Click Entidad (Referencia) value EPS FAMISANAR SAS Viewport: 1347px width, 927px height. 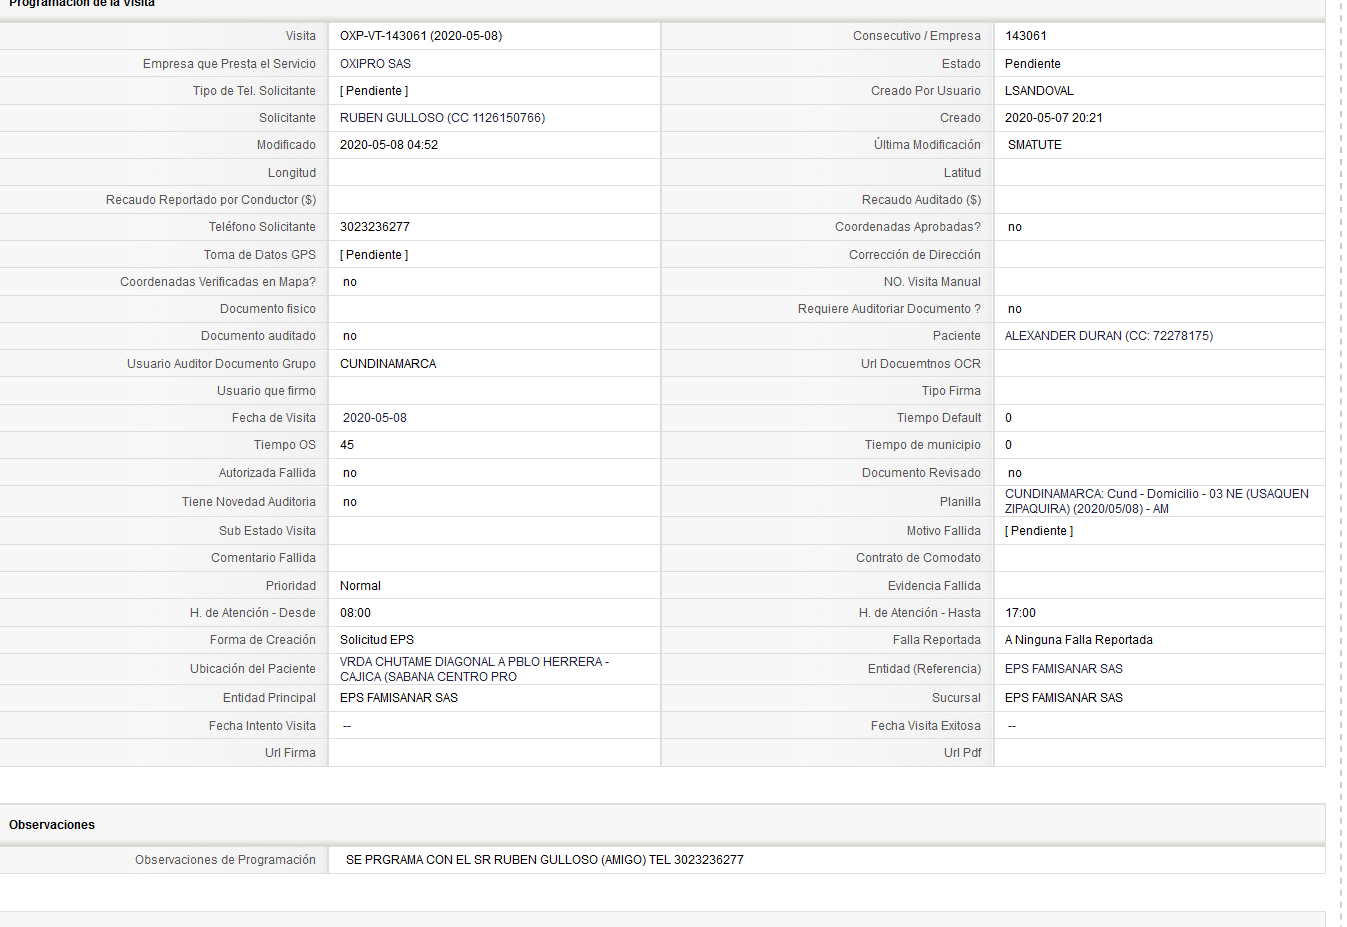click(1064, 669)
